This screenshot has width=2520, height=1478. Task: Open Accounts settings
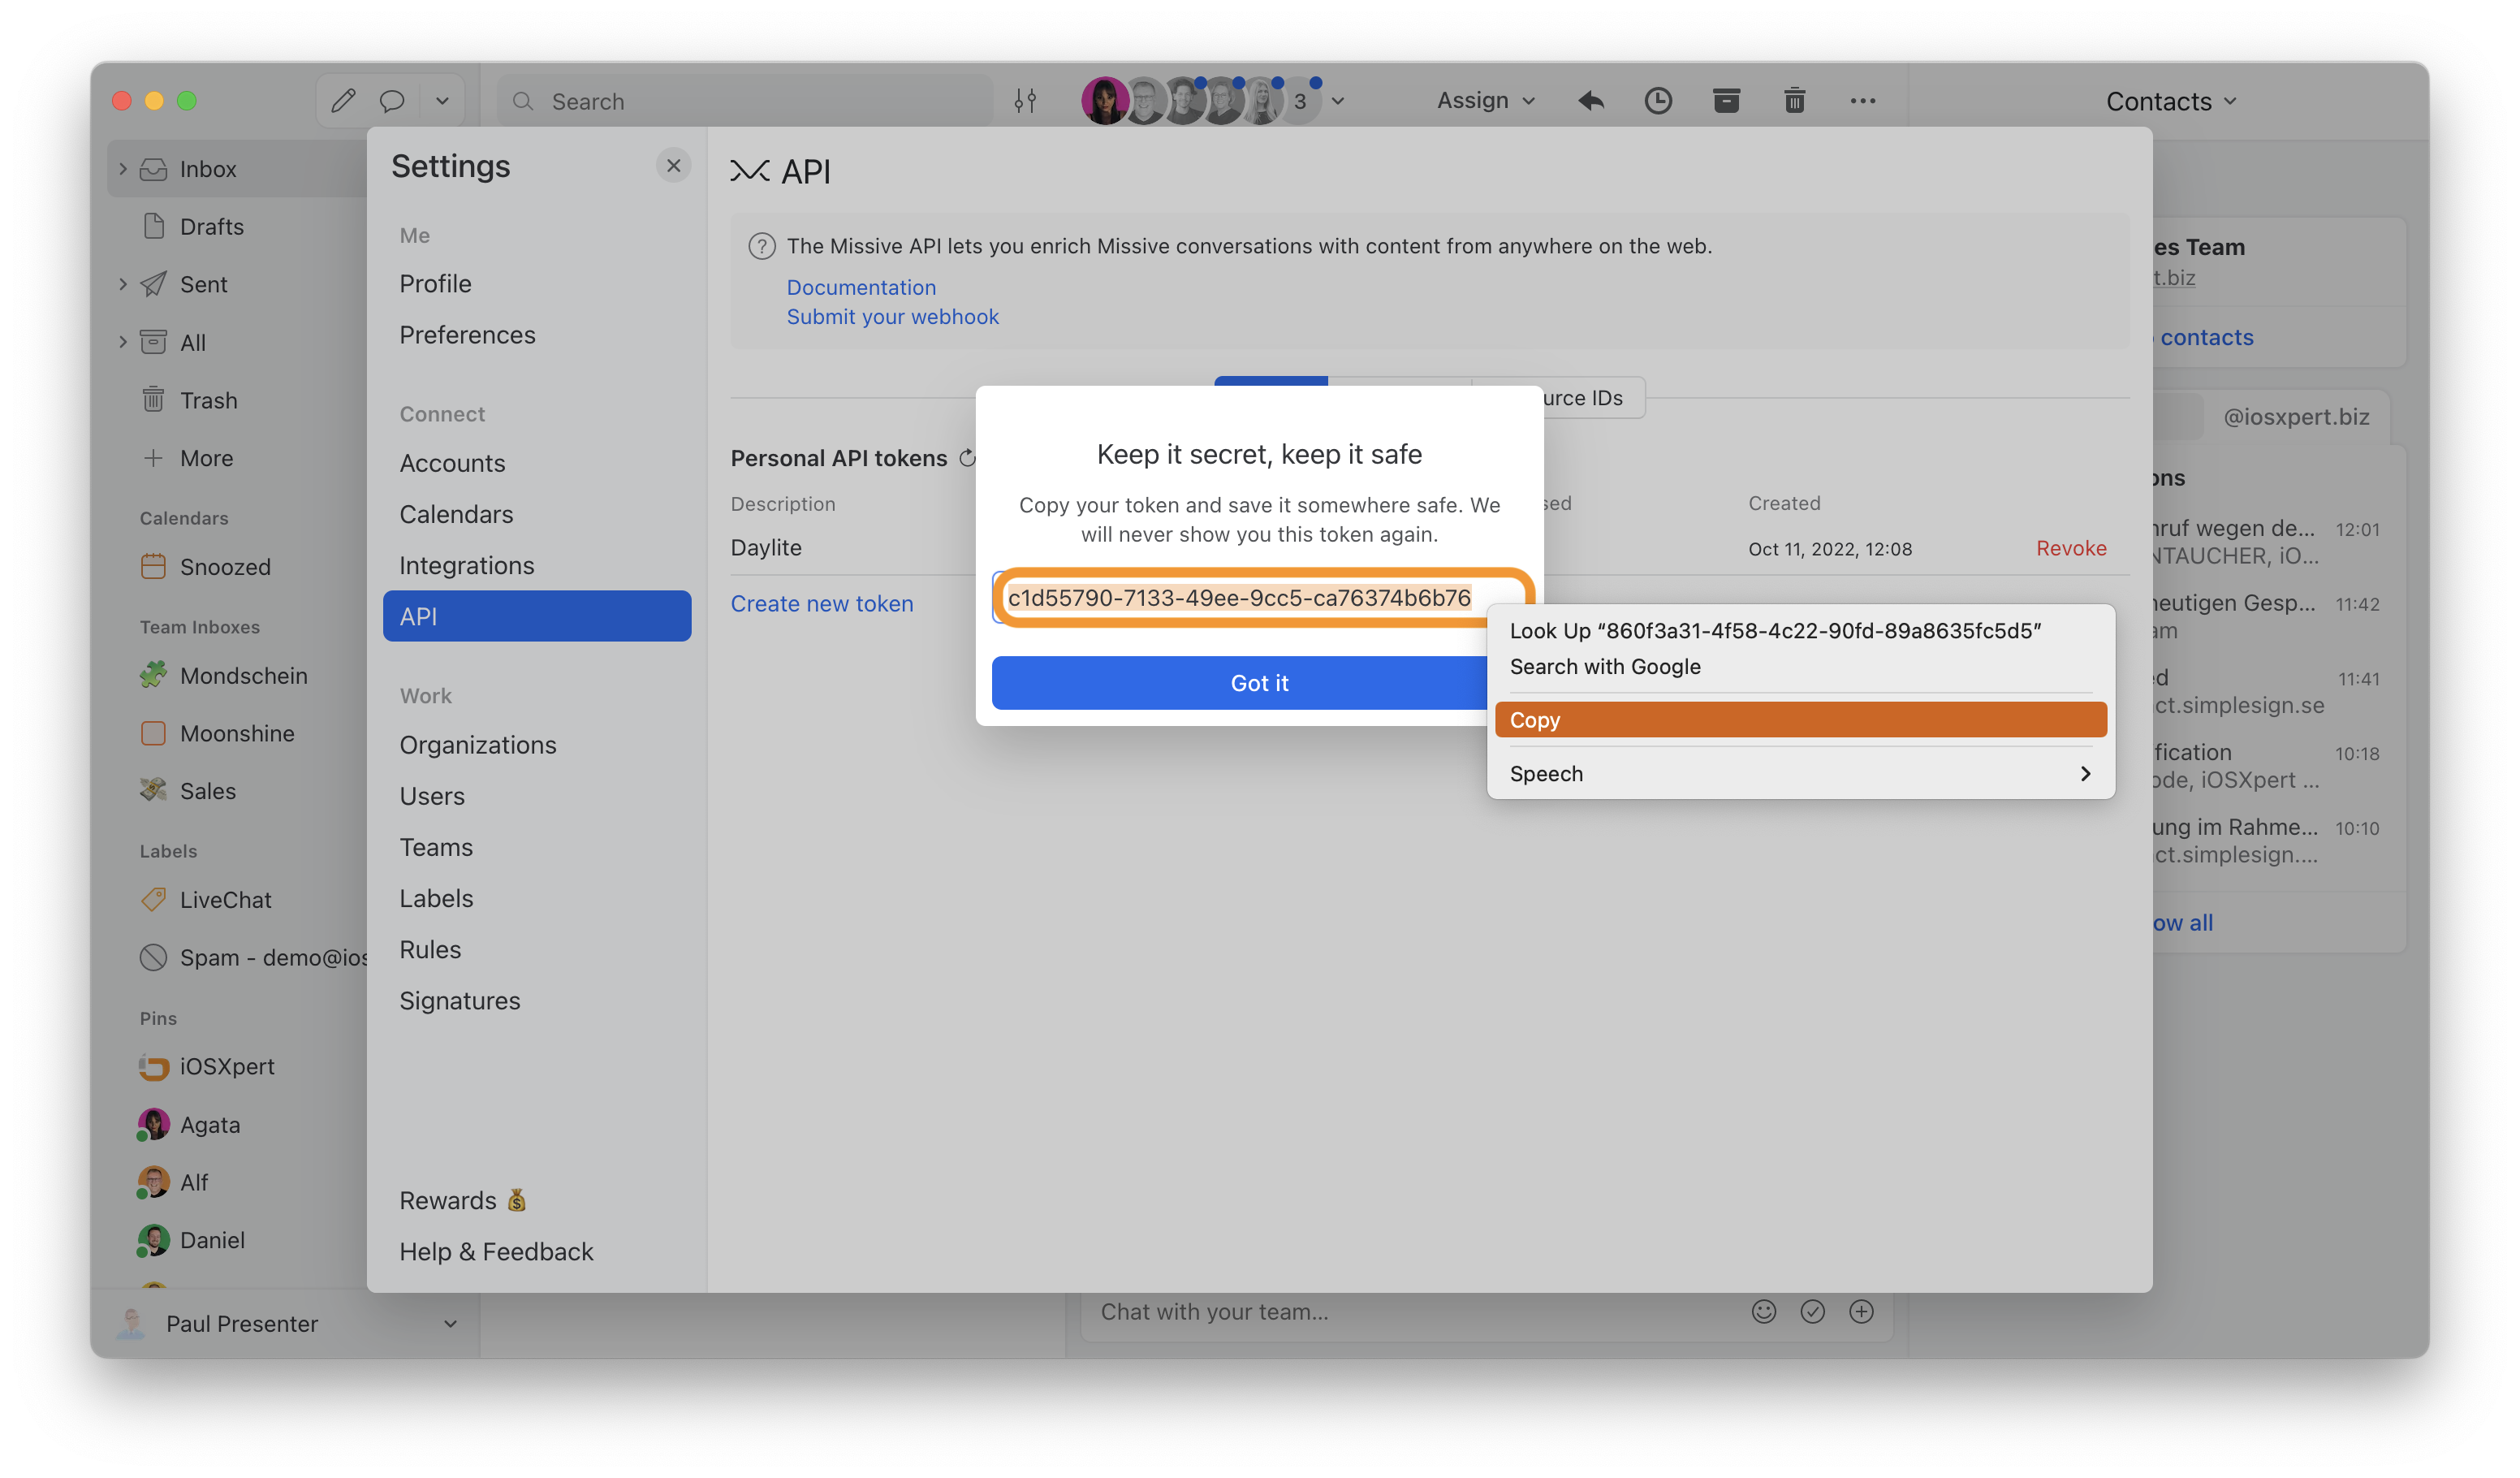(452, 463)
